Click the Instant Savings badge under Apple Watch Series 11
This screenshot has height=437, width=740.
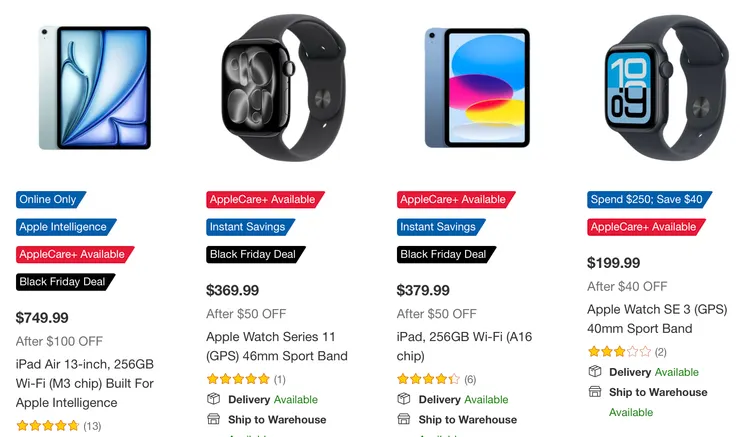pos(246,227)
